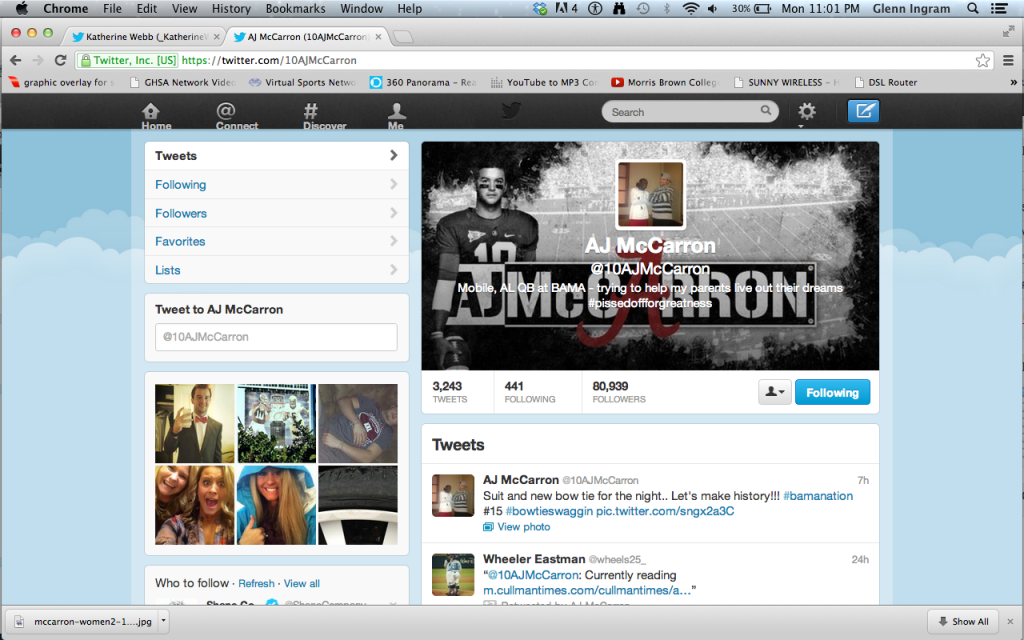Click the compose new tweet icon
The image size is (1024, 640).
[862, 111]
